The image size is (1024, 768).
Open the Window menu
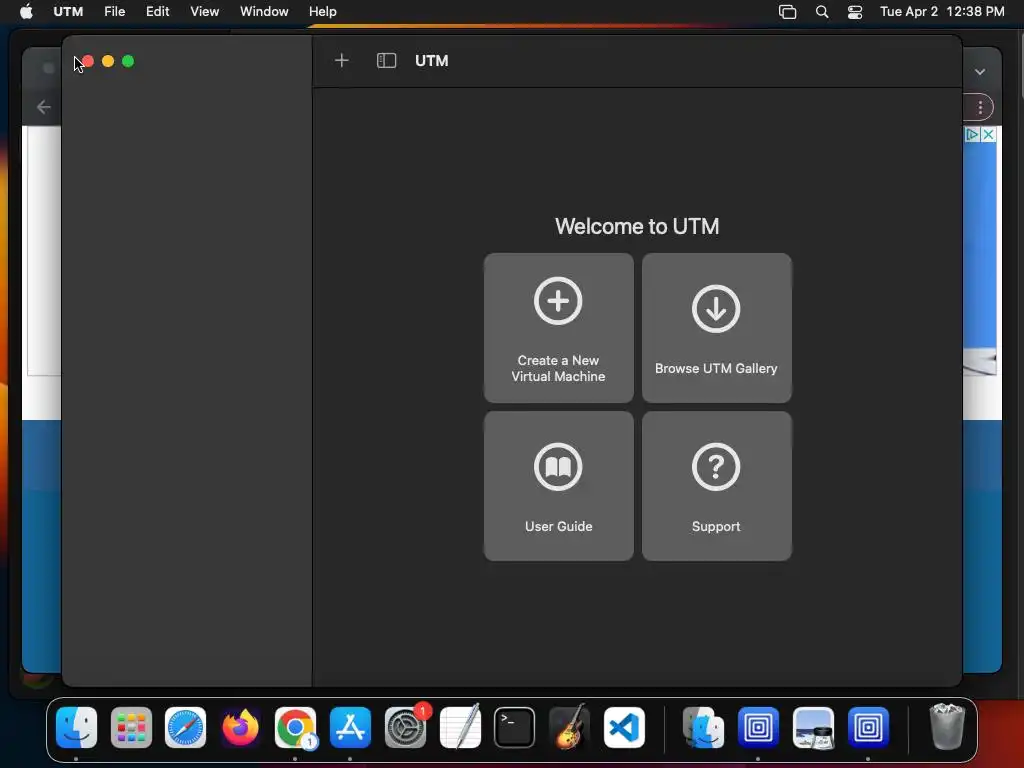pos(264,12)
